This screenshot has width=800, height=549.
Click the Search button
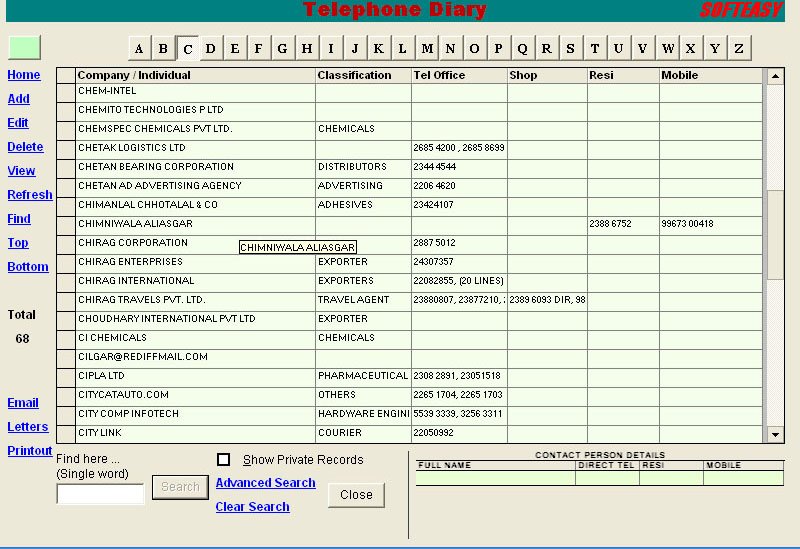click(180, 487)
